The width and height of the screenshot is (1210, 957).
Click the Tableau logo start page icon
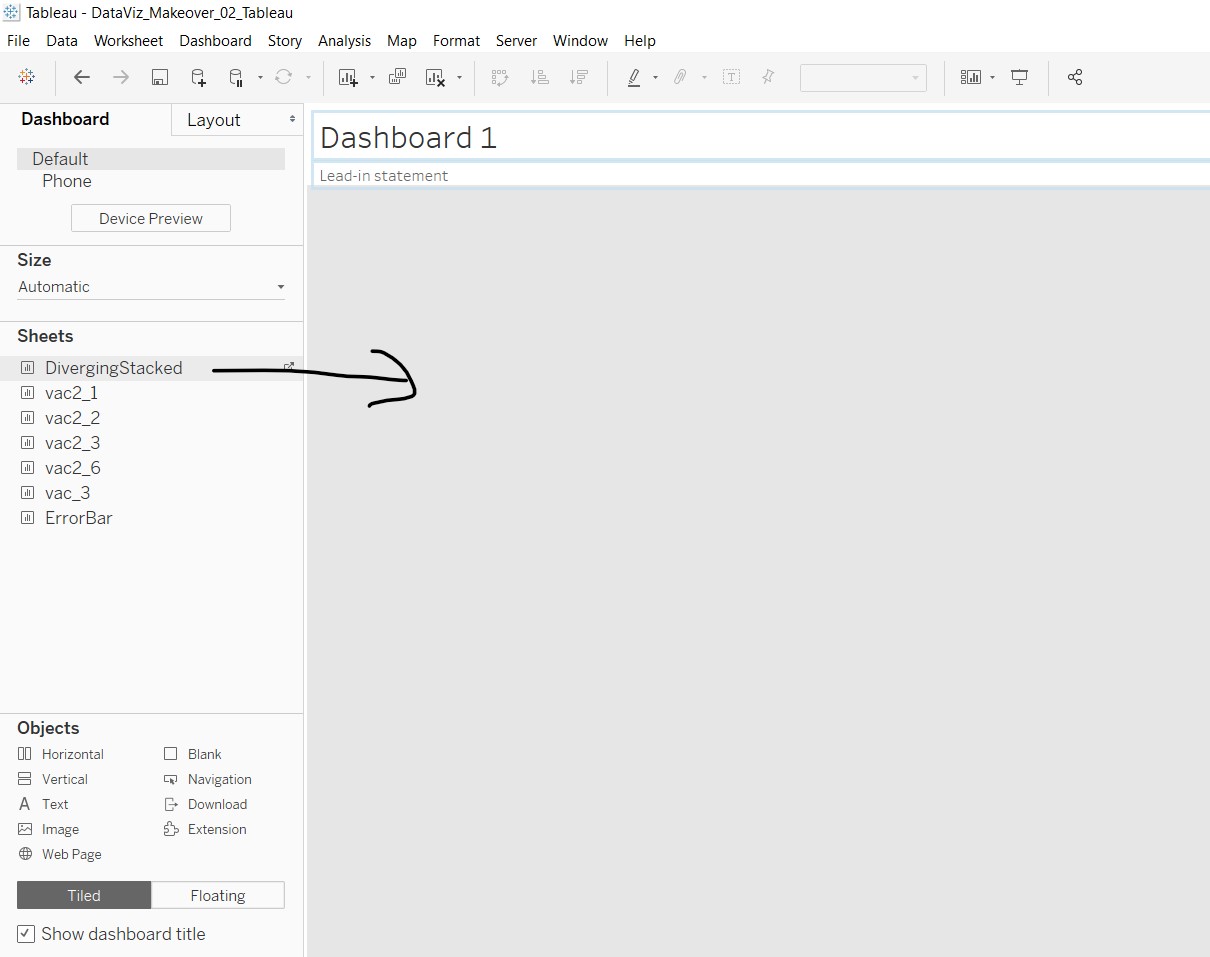click(x=27, y=78)
